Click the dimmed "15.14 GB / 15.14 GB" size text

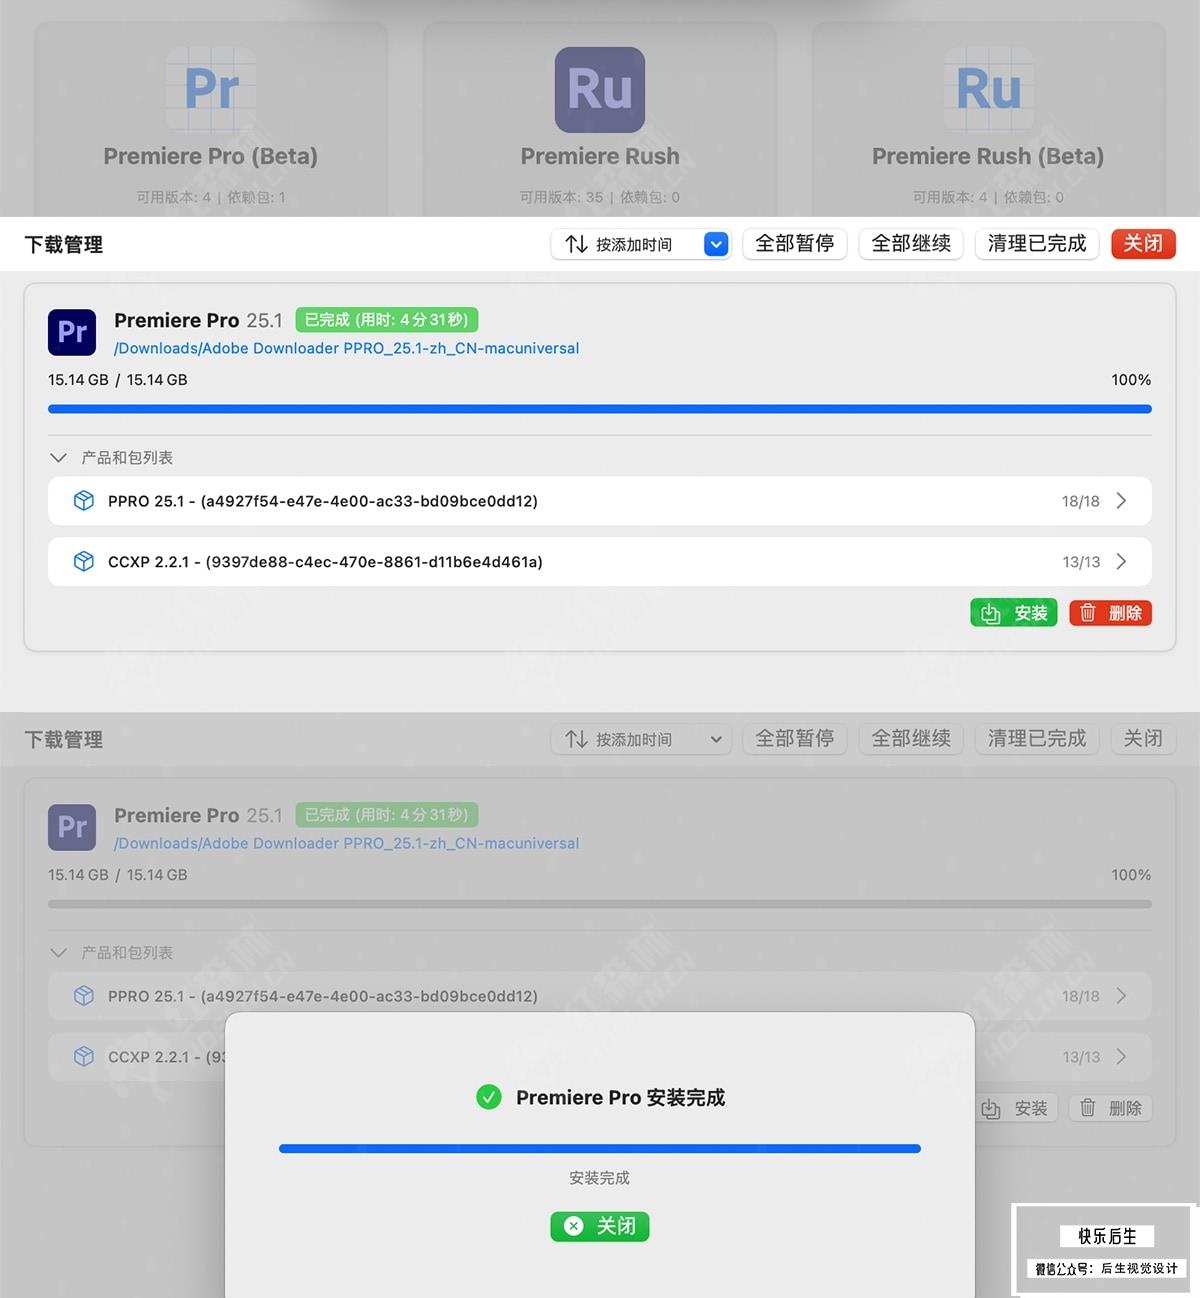point(118,875)
